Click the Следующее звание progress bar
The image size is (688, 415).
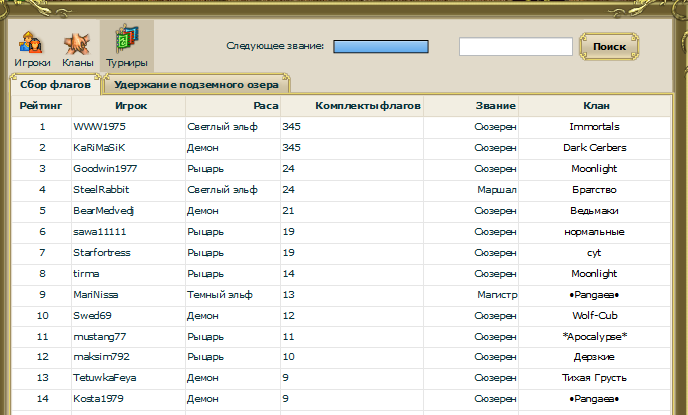[x=380, y=47]
